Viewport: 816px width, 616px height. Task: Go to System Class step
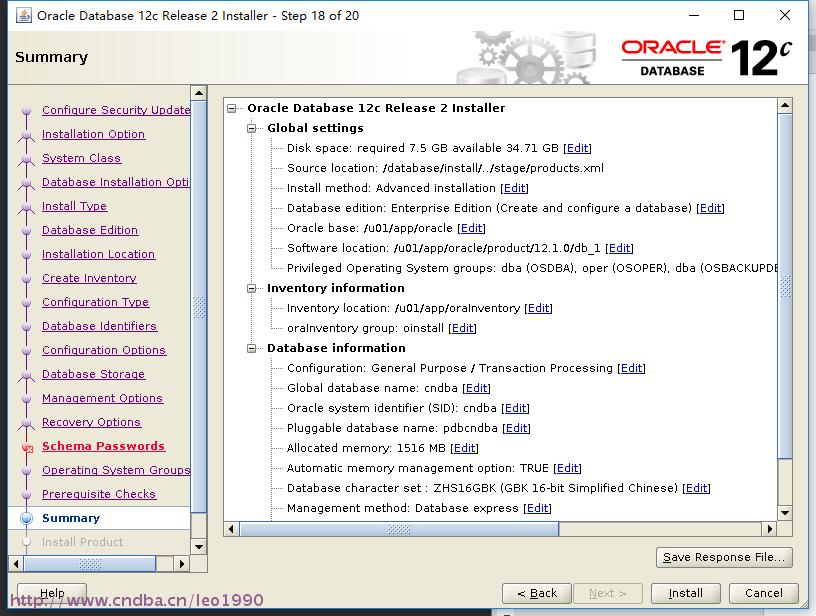coord(82,158)
